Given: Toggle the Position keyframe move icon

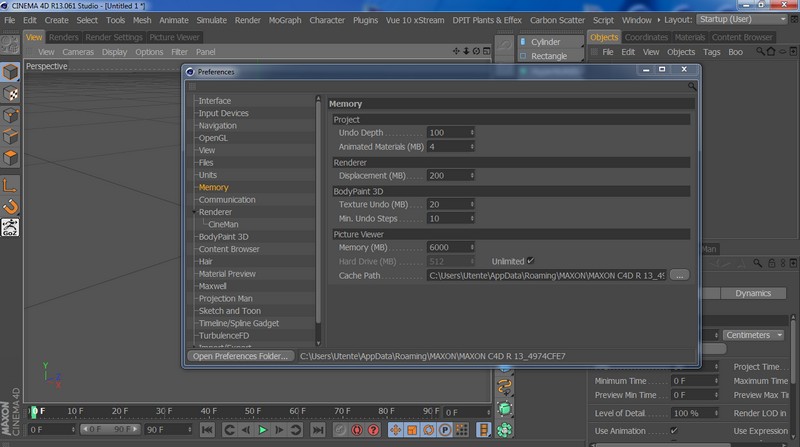Looking at the screenshot, I should coord(395,430).
